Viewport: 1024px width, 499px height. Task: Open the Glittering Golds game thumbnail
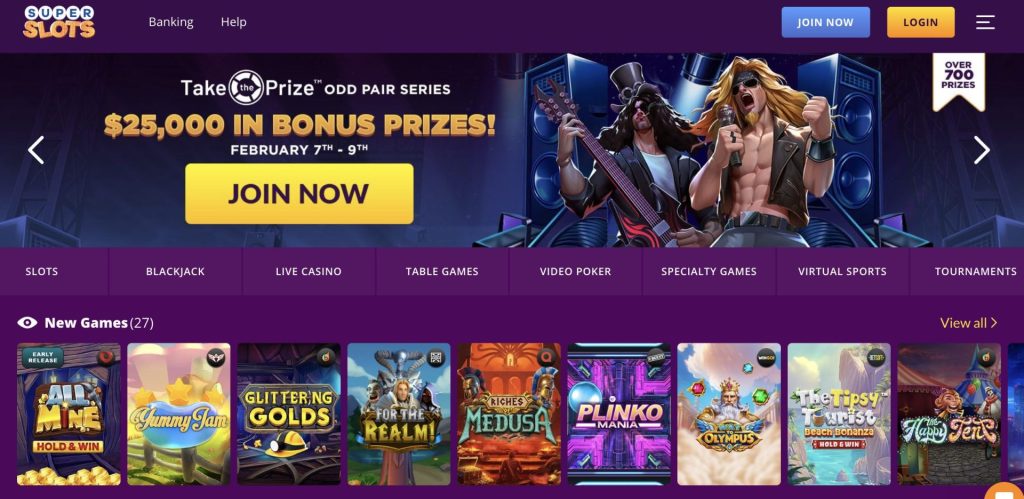[289, 414]
